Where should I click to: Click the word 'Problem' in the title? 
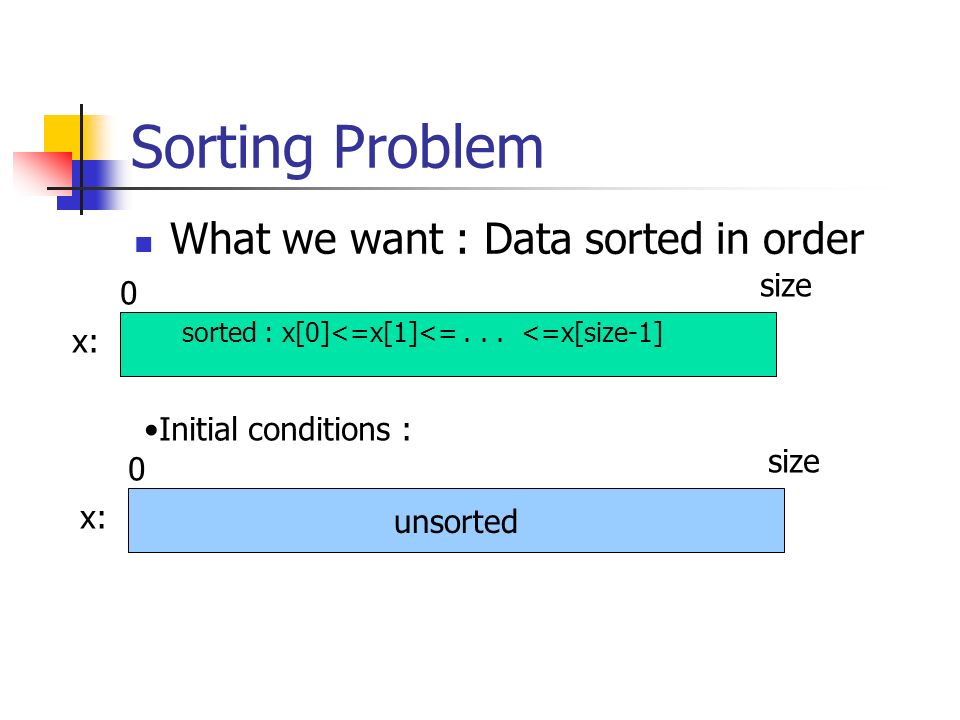tap(438, 148)
